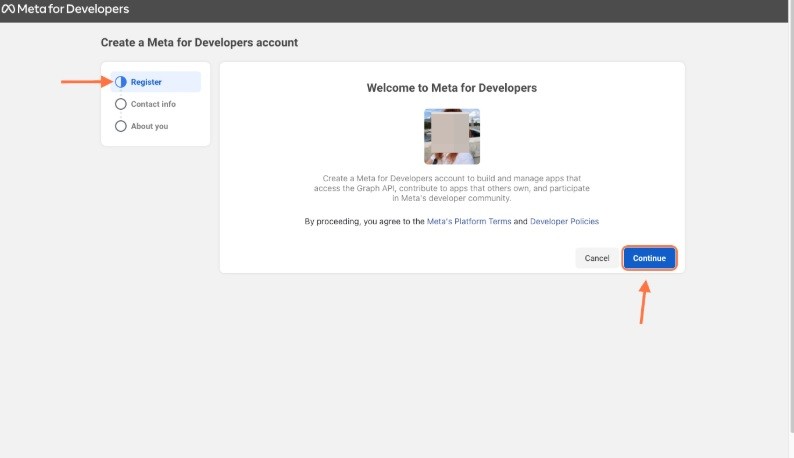Click the half-filled Register step indicator
Viewport: 794px width, 458px height.
tap(121, 82)
